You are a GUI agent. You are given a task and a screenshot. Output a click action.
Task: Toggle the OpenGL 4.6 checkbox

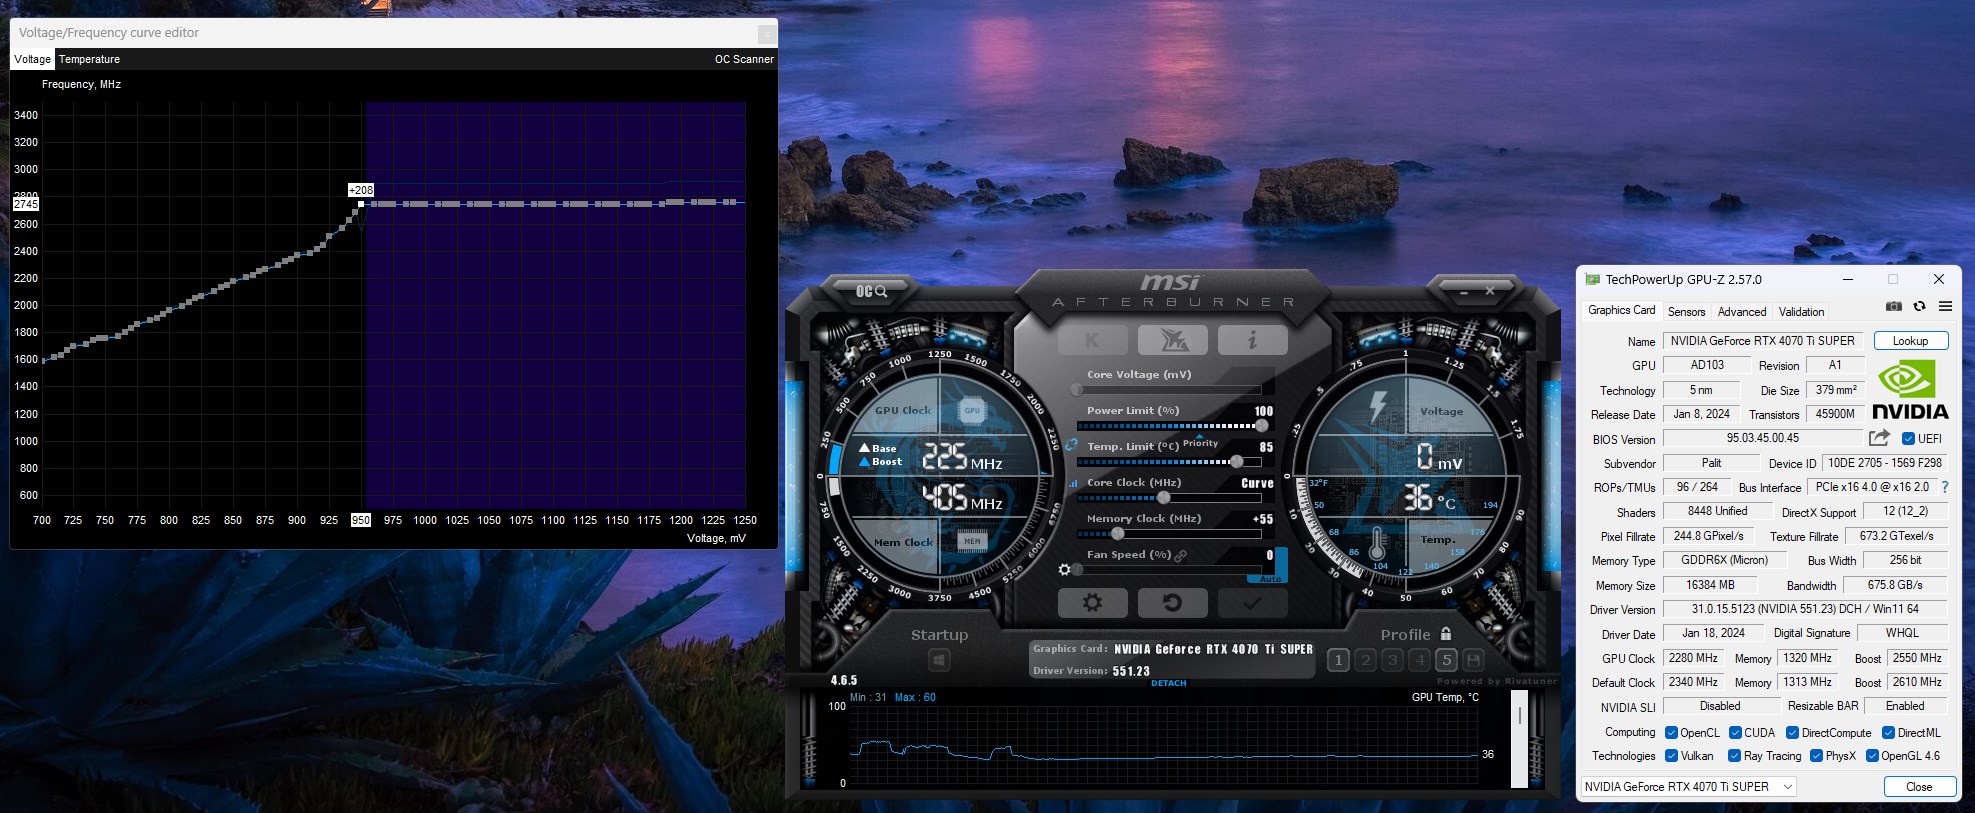tap(1872, 756)
